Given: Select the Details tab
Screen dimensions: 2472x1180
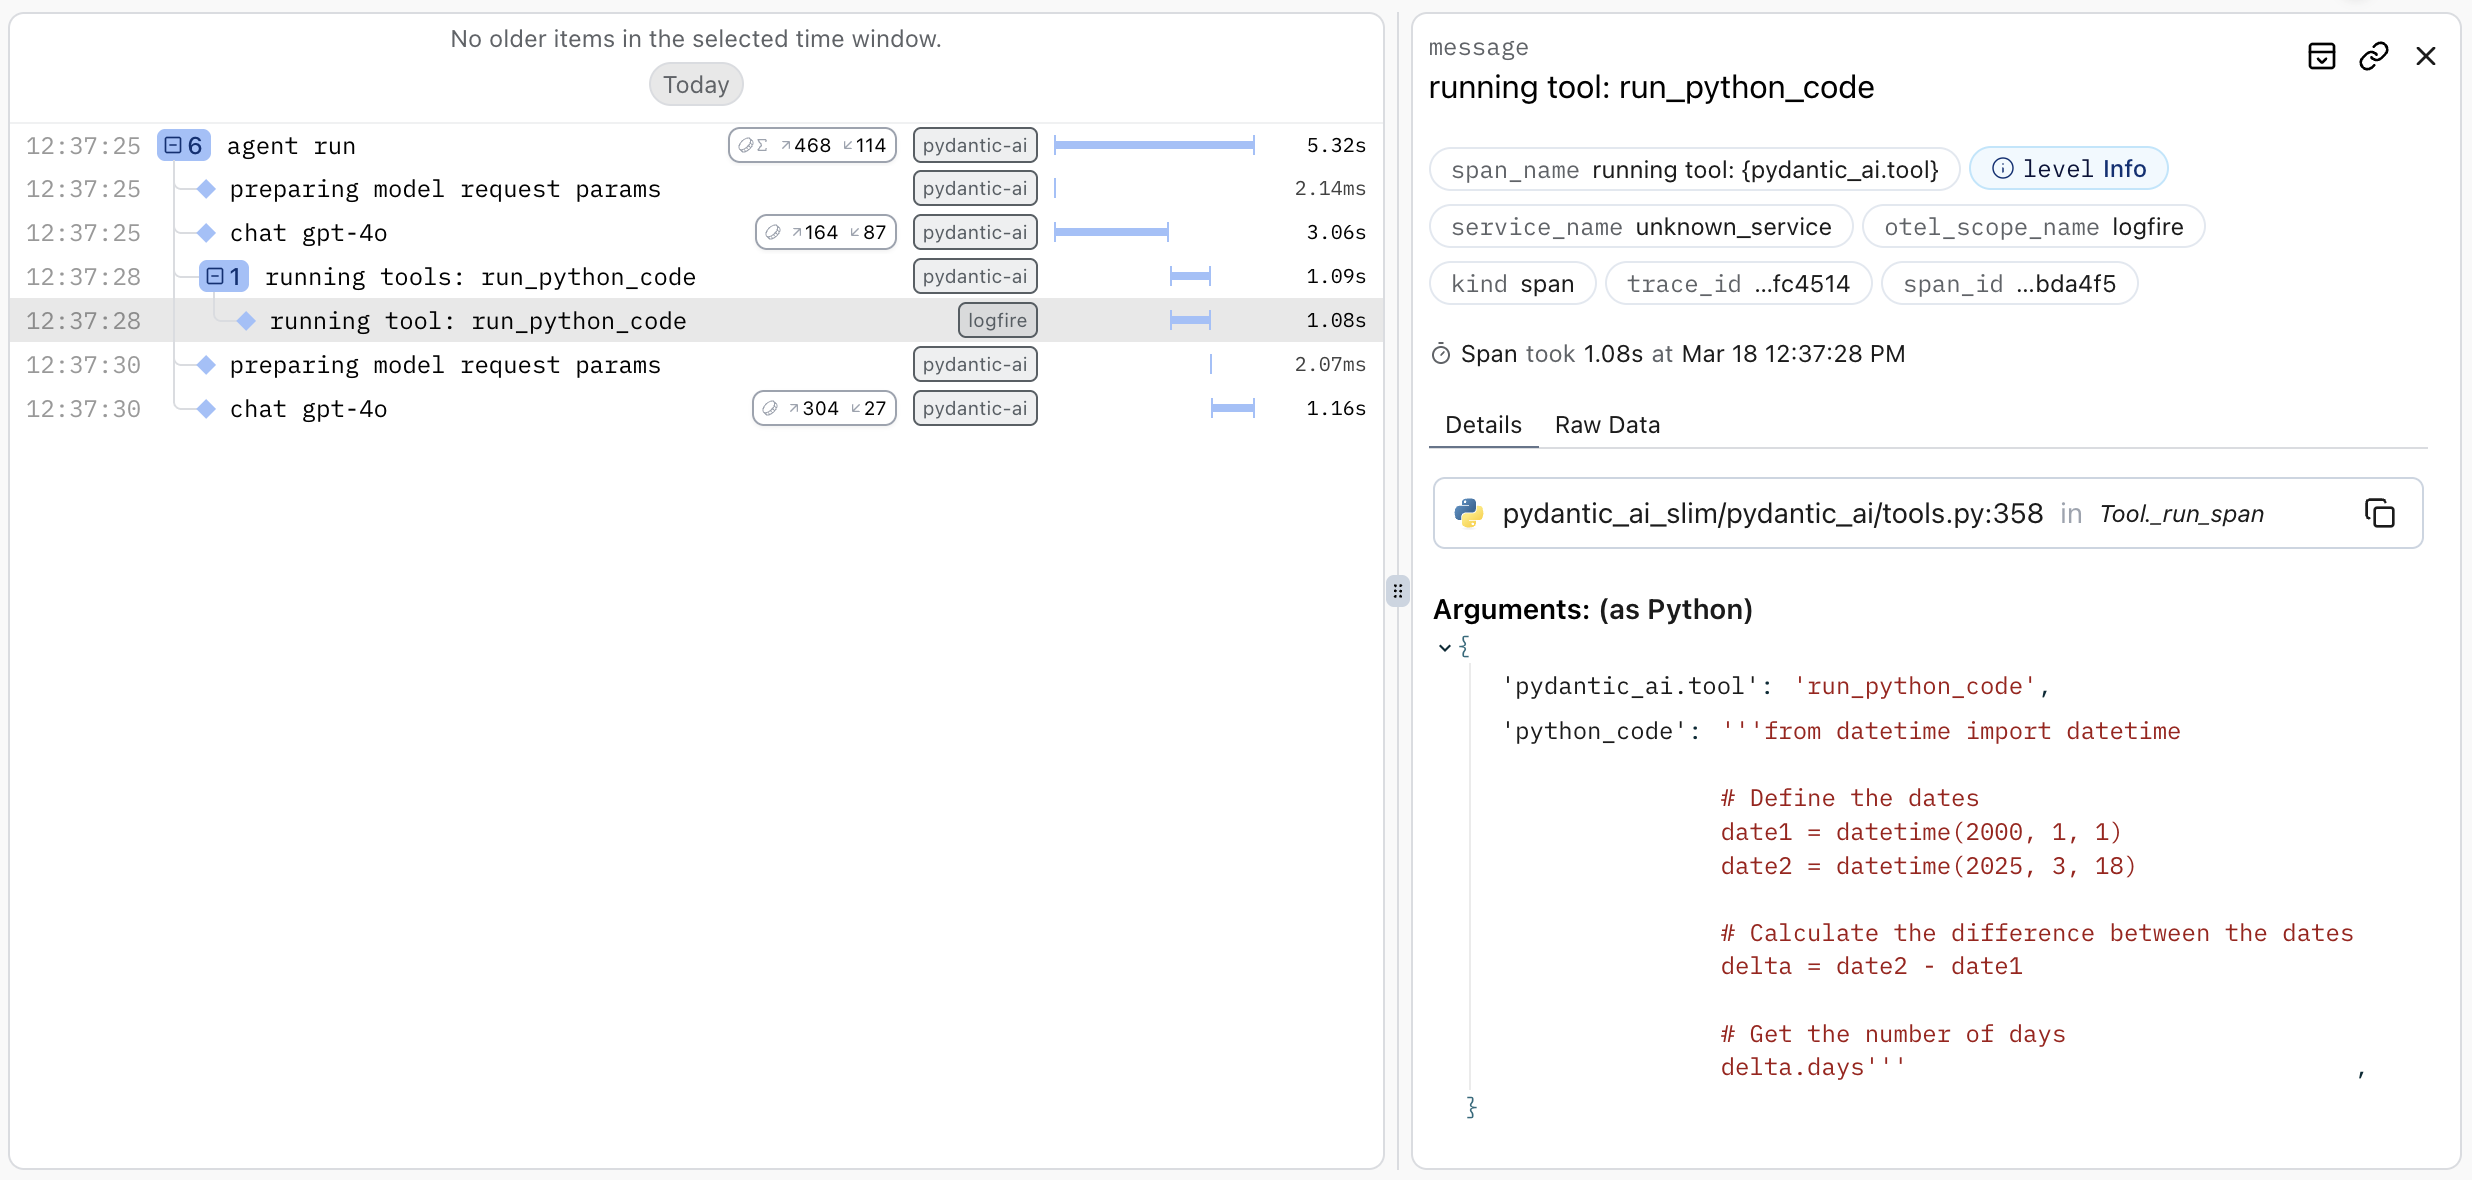Looking at the screenshot, I should click(1482, 424).
